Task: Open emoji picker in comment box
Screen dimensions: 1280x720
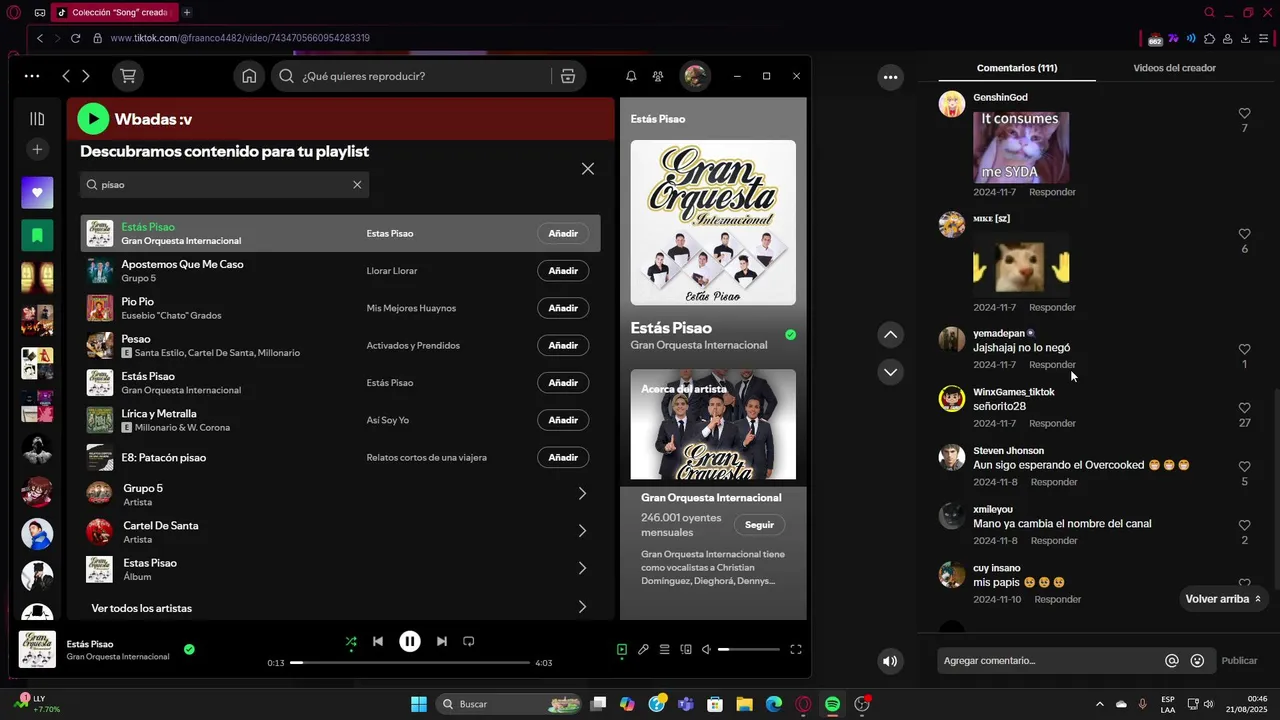Action: pos(1197,661)
